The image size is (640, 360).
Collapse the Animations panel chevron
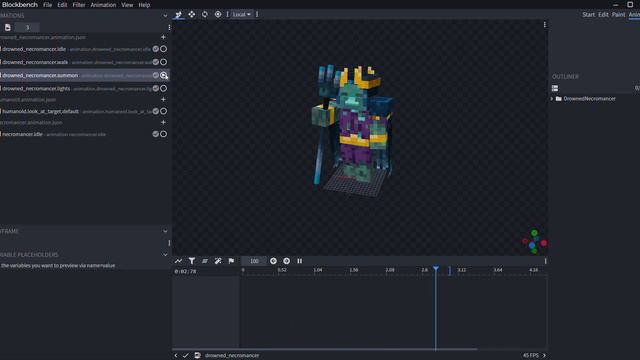click(165, 16)
